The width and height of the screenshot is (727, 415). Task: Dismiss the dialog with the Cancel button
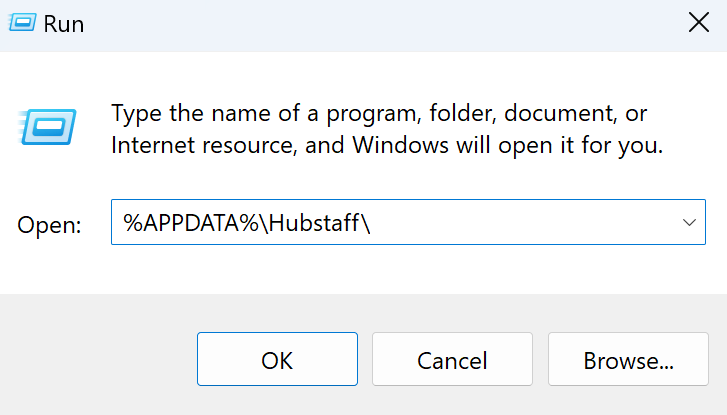point(452,359)
